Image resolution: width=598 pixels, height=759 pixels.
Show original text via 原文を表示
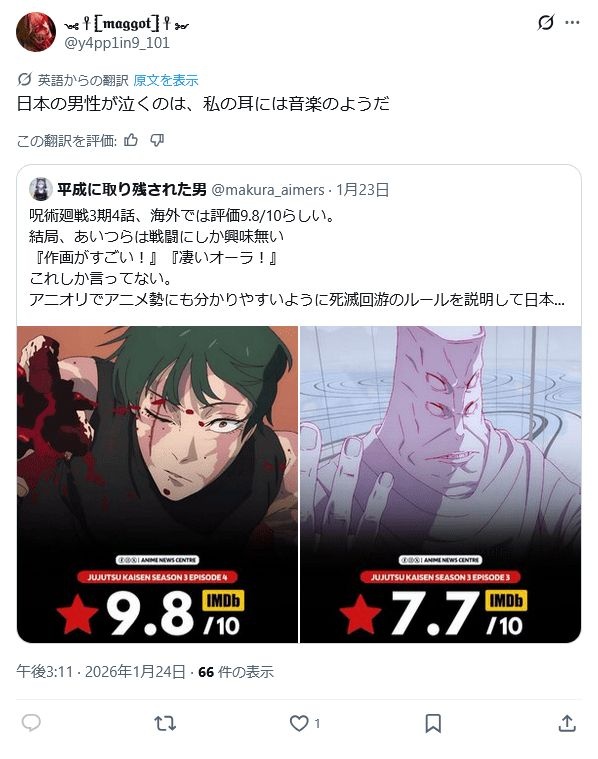pos(166,80)
